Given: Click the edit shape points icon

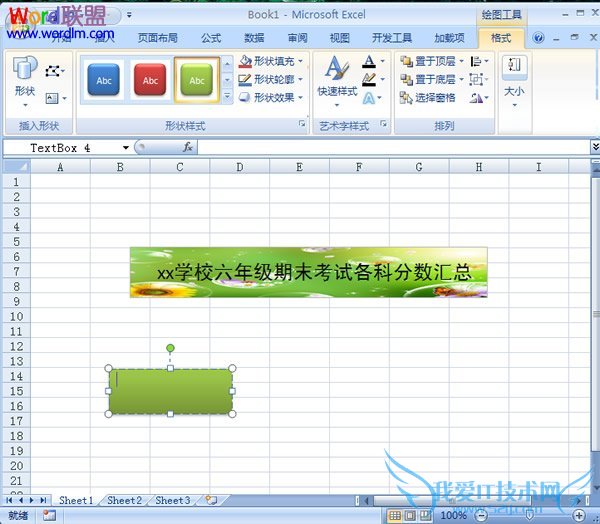Looking at the screenshot, I should [55, 71].
